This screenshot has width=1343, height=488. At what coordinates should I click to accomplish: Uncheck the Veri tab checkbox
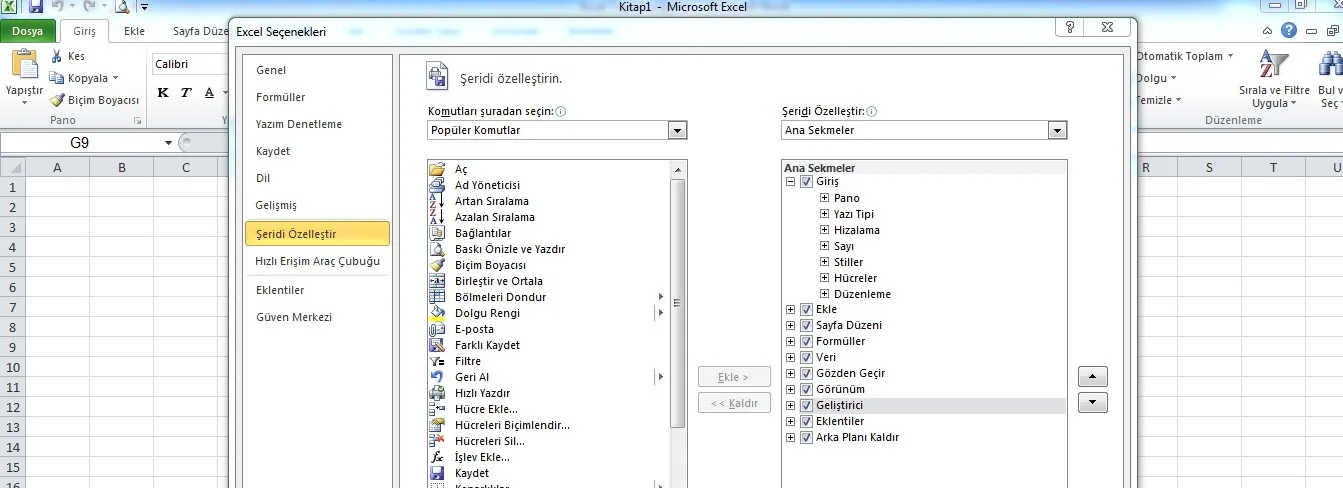(x=806, y=357)
